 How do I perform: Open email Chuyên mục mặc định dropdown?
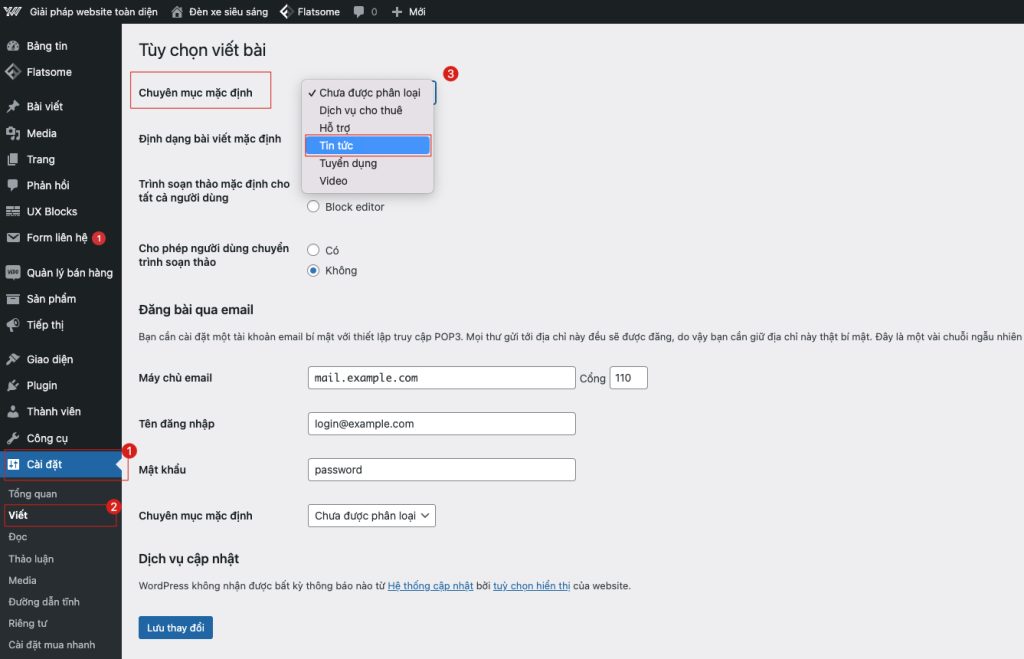pos(372,516)
